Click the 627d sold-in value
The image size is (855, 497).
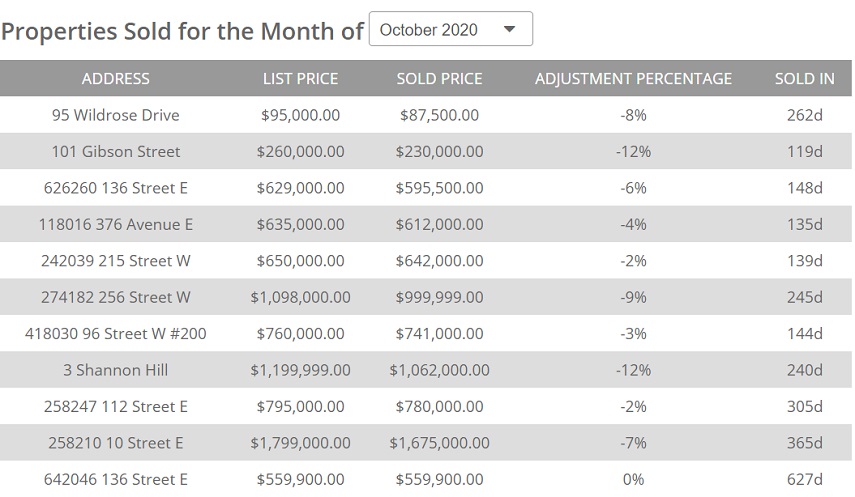point(804,480)
